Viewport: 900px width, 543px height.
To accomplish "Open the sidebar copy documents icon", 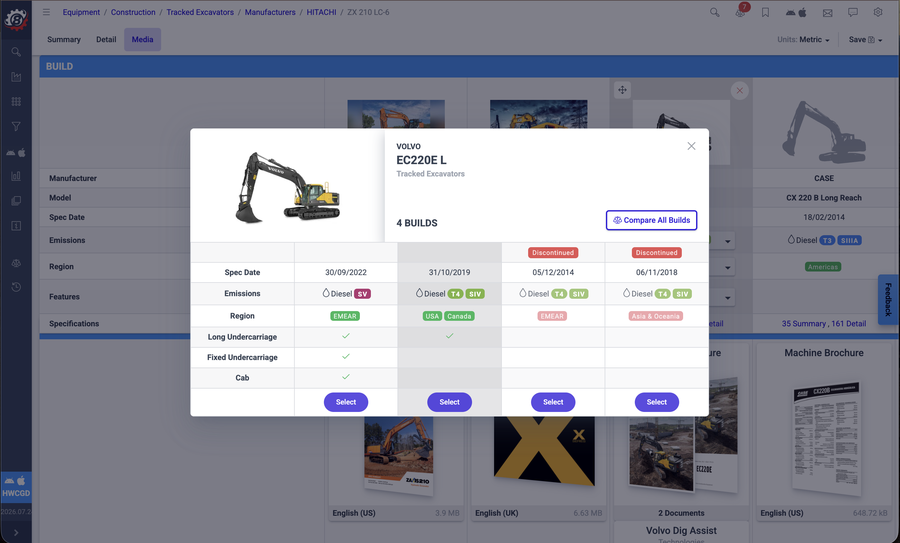I will [16, 201].
